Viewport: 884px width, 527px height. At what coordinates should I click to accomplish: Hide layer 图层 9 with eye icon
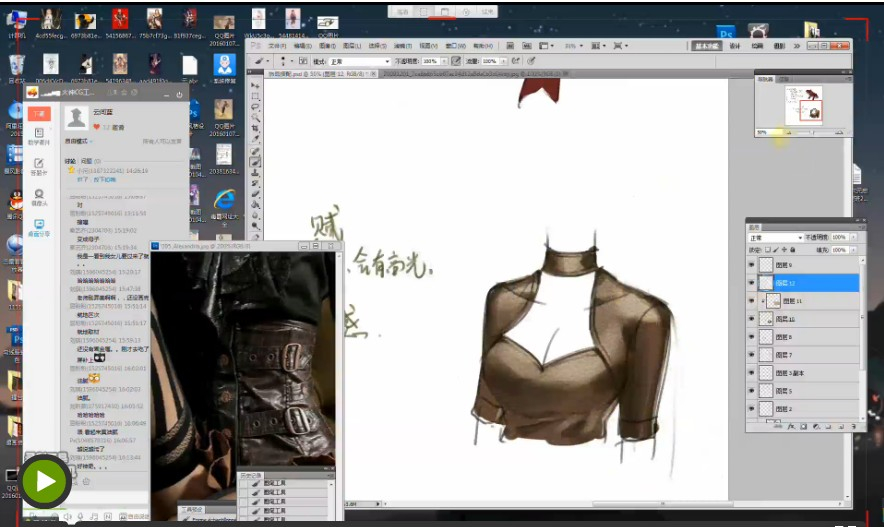coord(751,265)
